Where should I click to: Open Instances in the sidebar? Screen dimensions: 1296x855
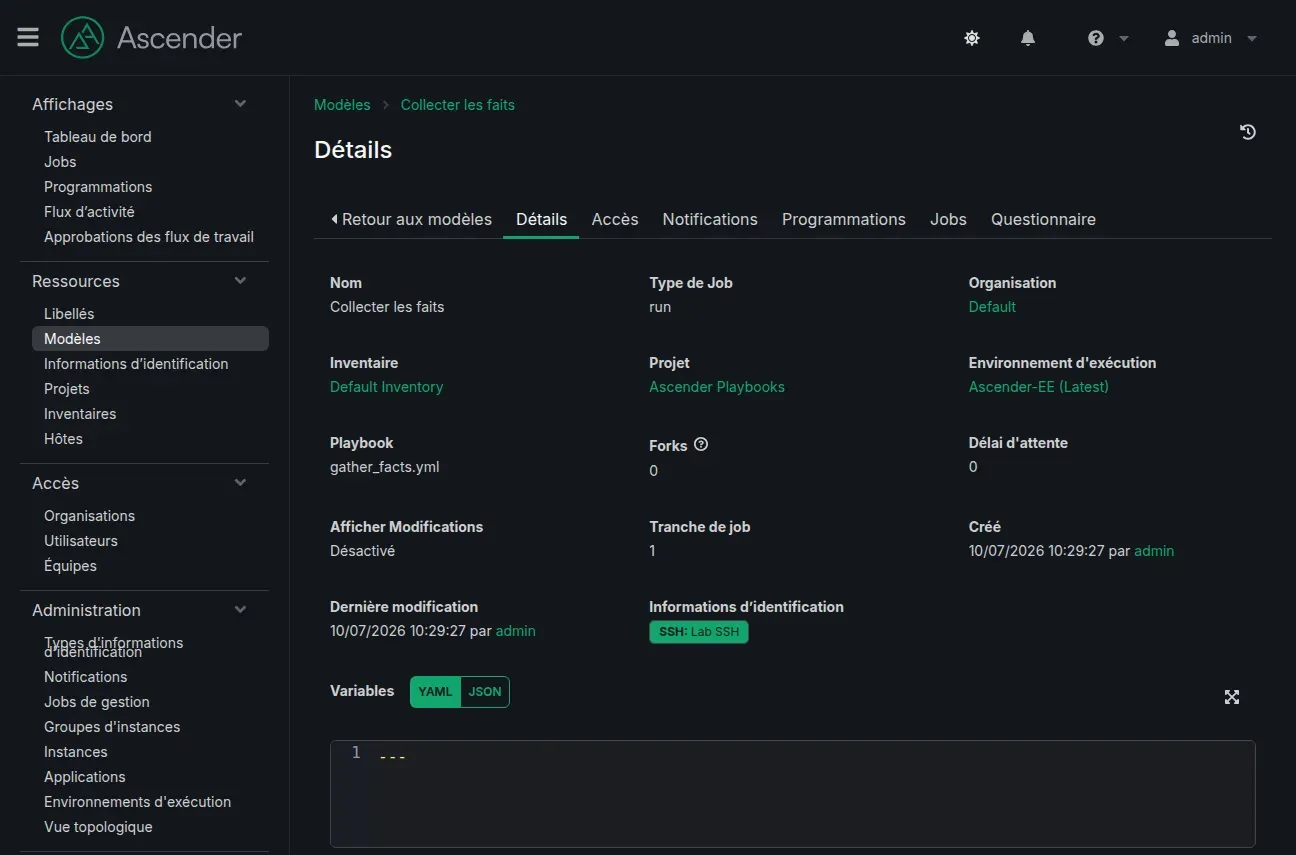pos(75,752)
